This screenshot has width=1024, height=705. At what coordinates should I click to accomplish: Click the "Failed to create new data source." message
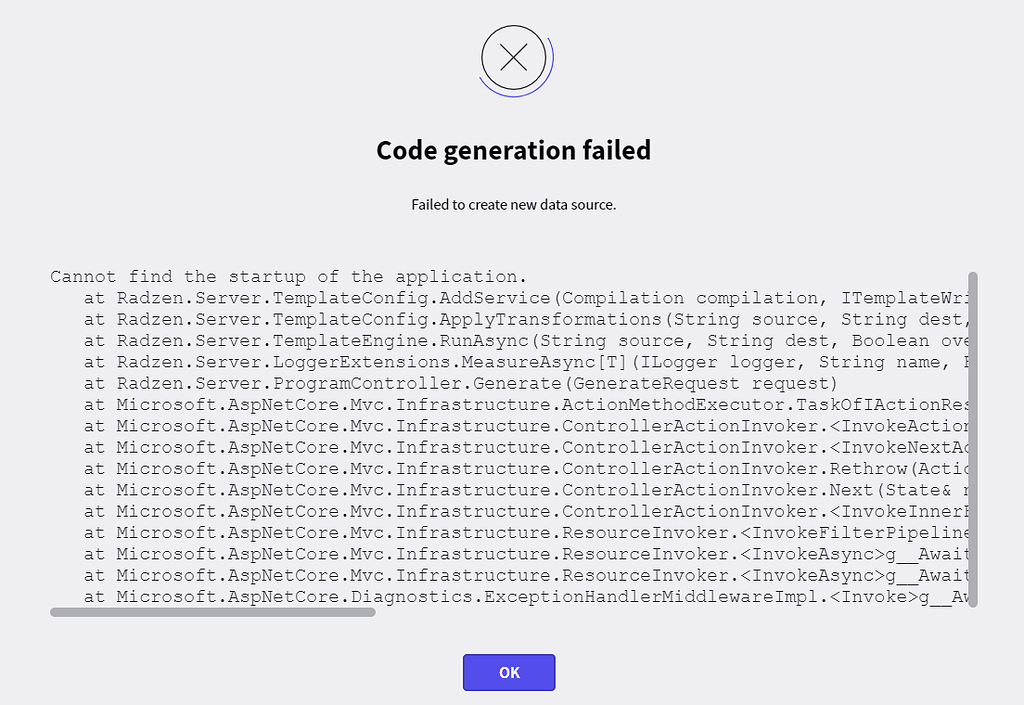[x=514, y=205]
